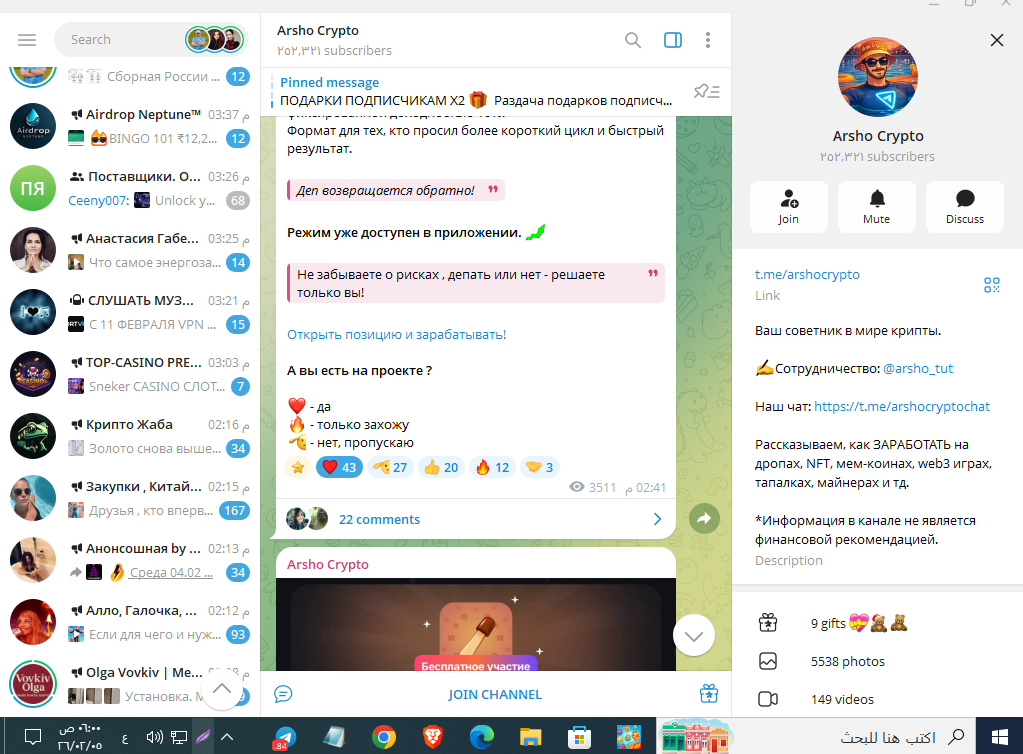Open the Алло, Галочка channel
Screen dimensions: 1023x754
(130, 622)
